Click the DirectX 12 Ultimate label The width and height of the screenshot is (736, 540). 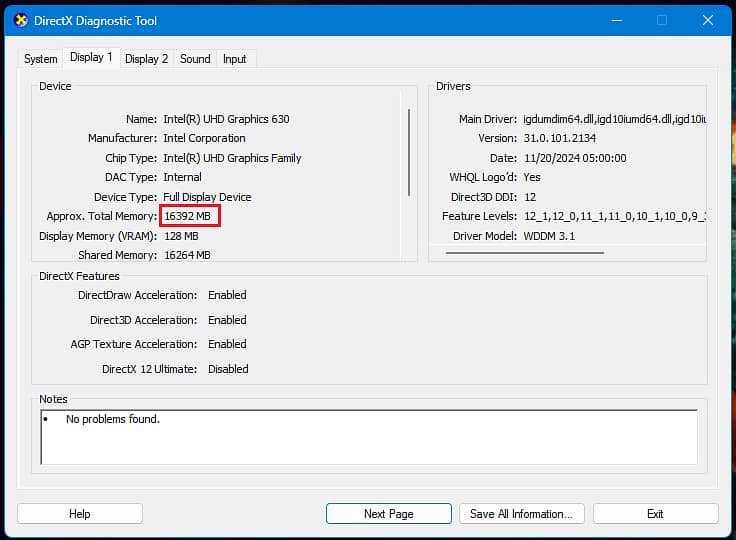pos(150,369)
